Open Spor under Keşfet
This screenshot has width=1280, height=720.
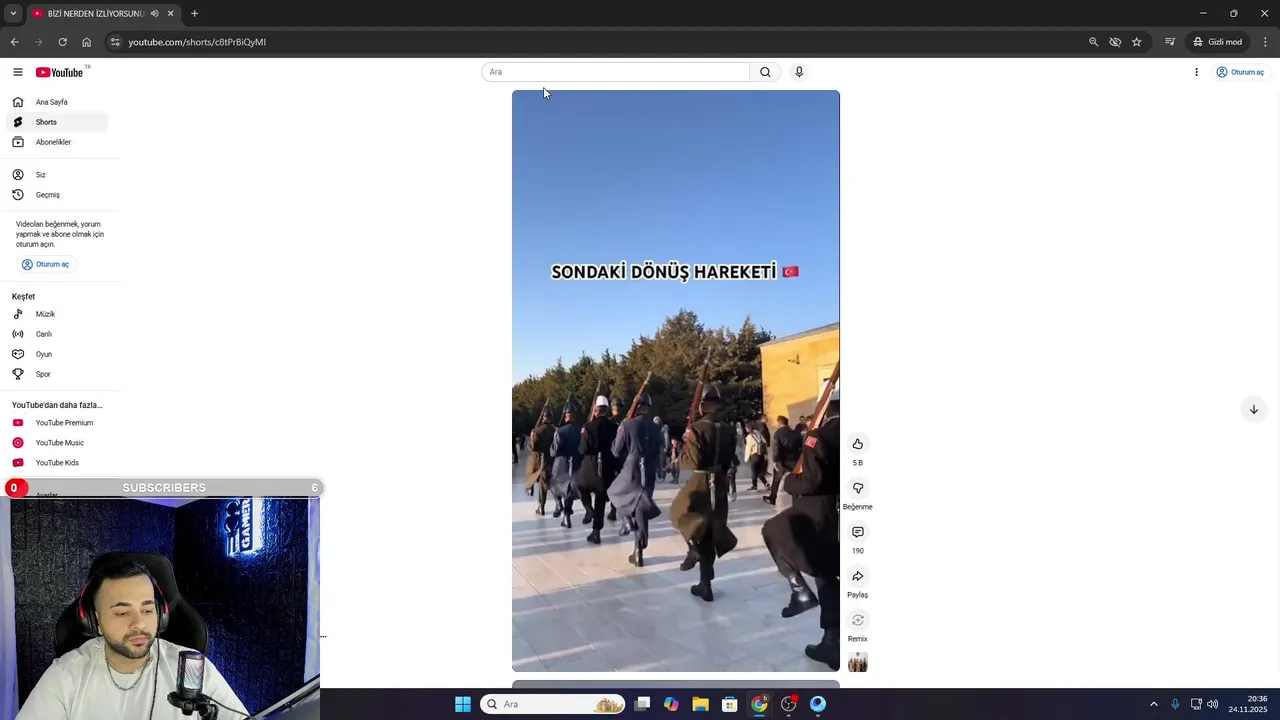[57, 374]
